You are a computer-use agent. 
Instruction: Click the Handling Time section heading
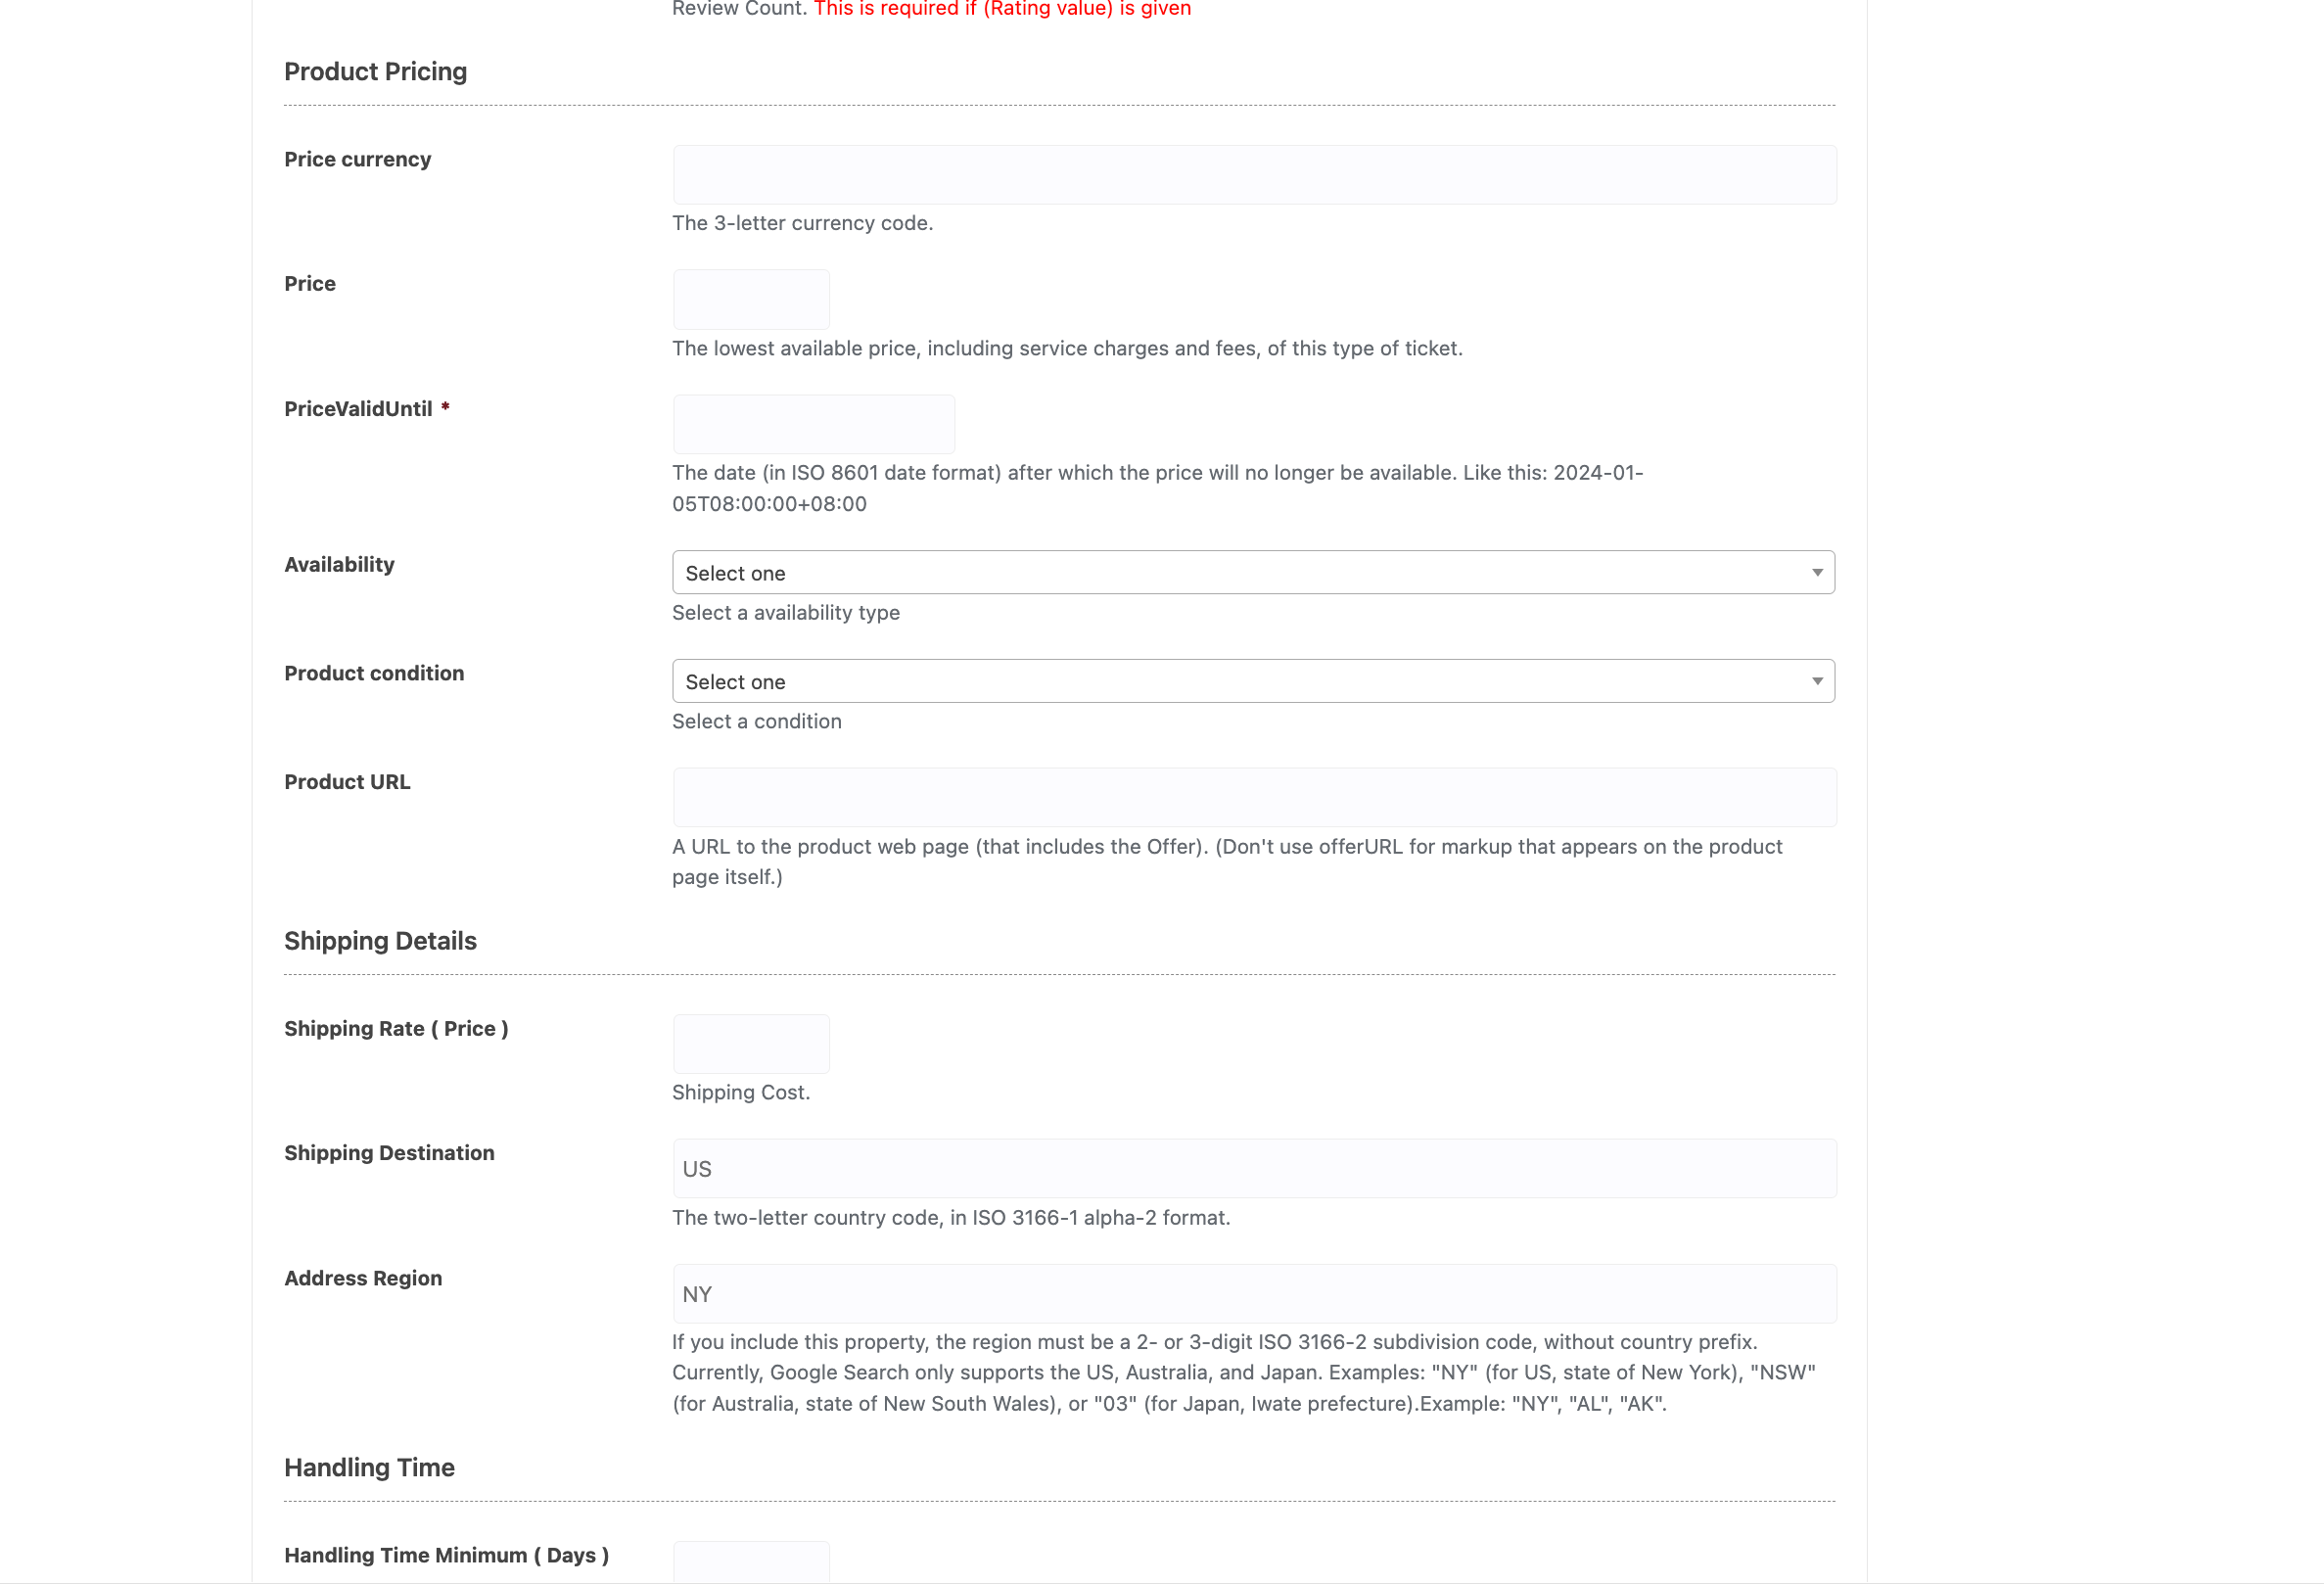369,1468
